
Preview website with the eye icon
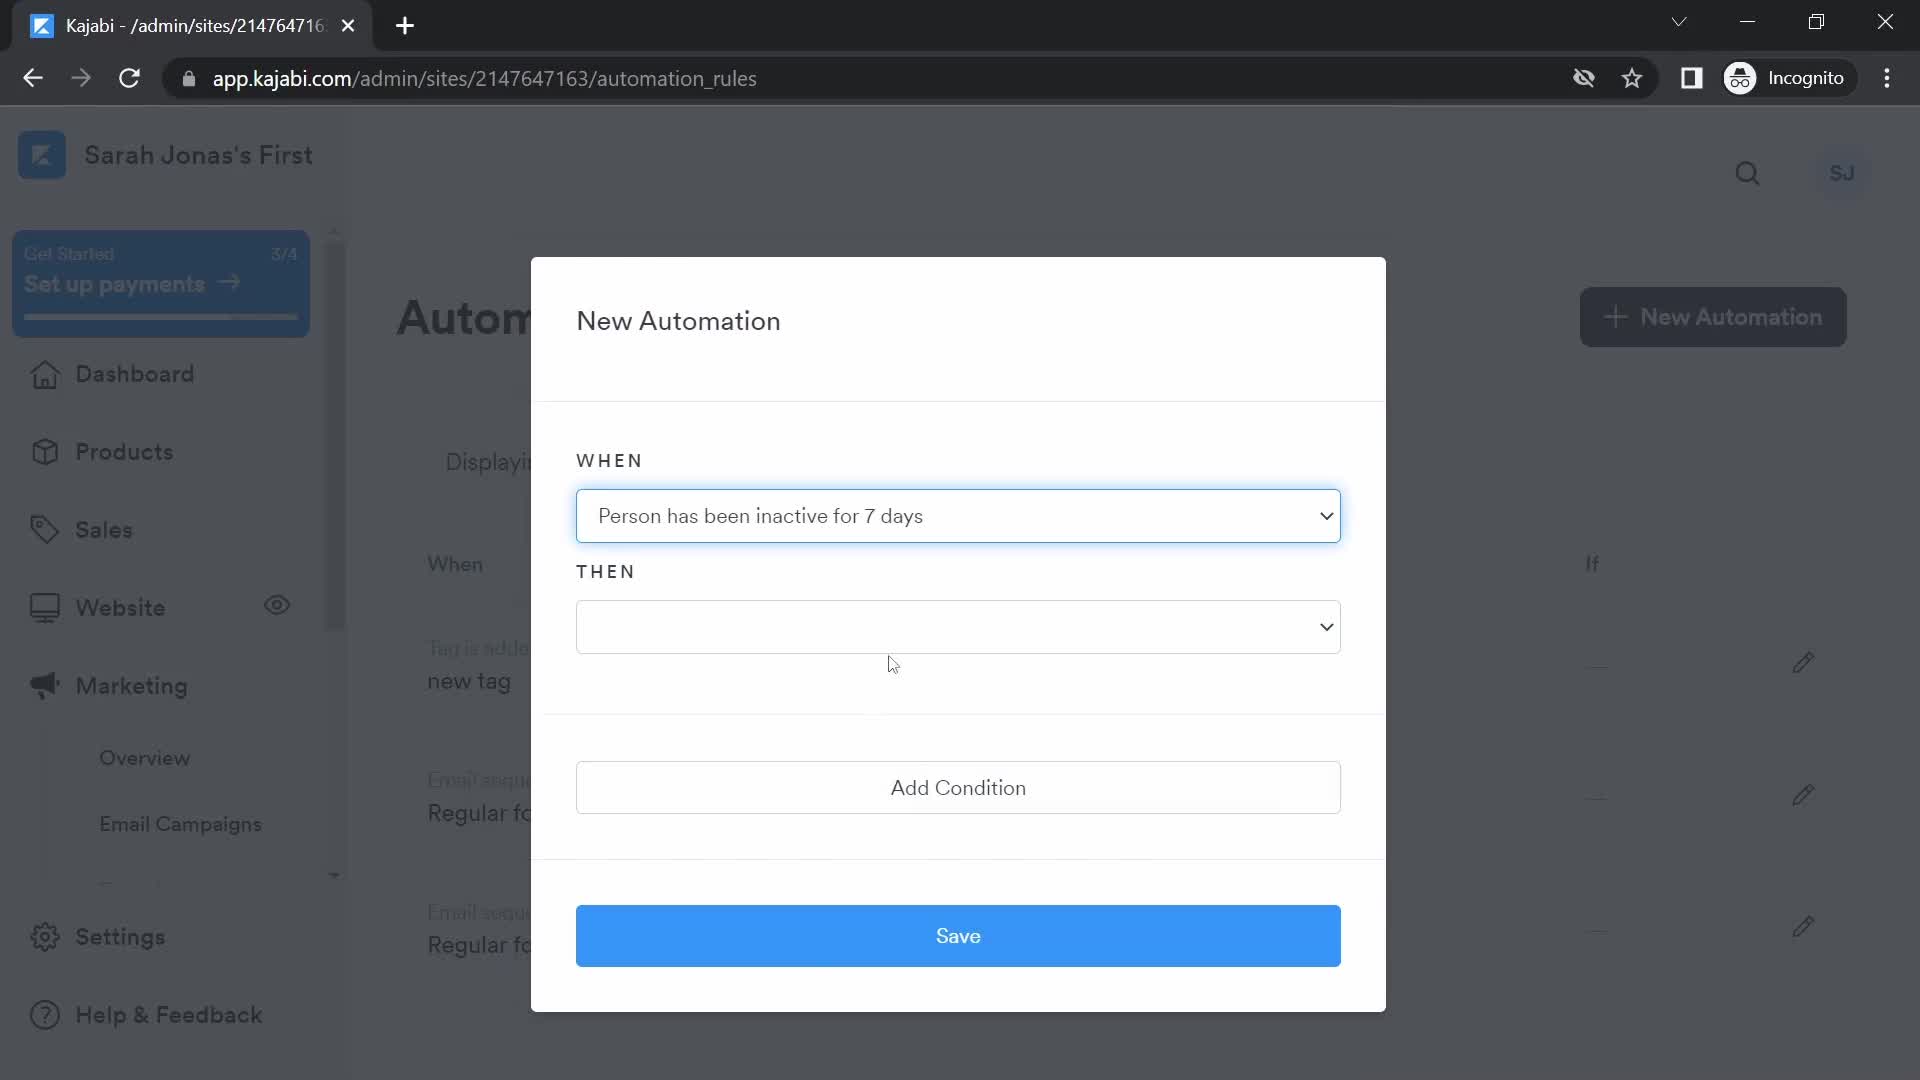(x=277, y=605)
